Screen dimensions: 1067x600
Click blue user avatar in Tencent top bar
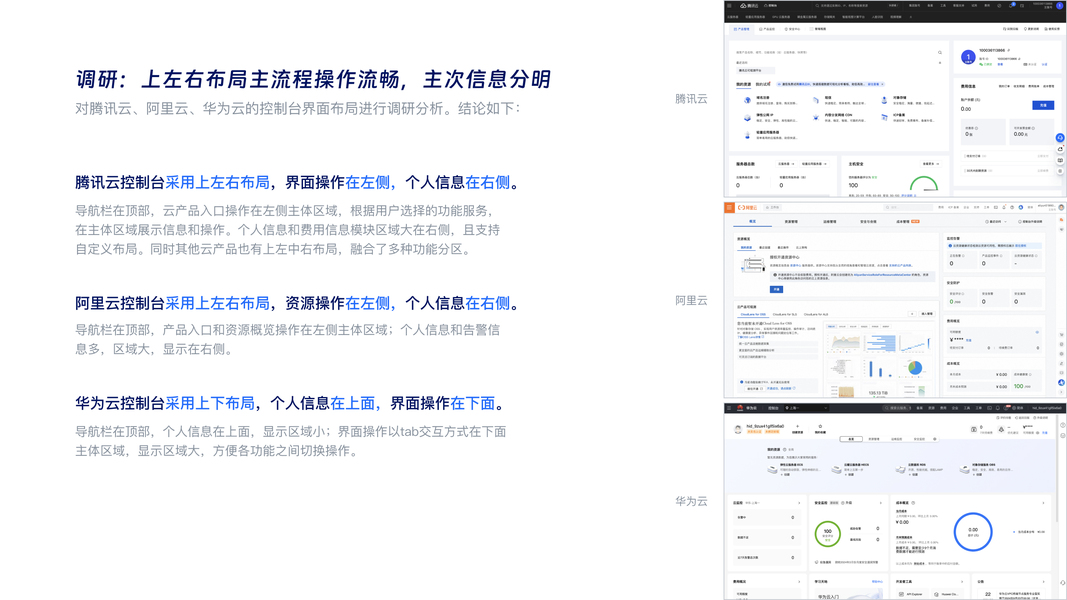click(x=1060, y=5)
